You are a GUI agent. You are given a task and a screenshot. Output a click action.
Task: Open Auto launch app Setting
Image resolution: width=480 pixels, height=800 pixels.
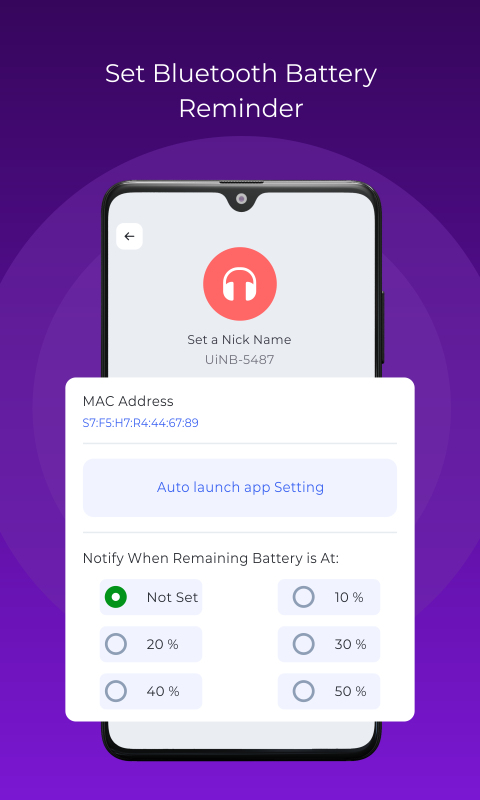click(x=240, y=488)
